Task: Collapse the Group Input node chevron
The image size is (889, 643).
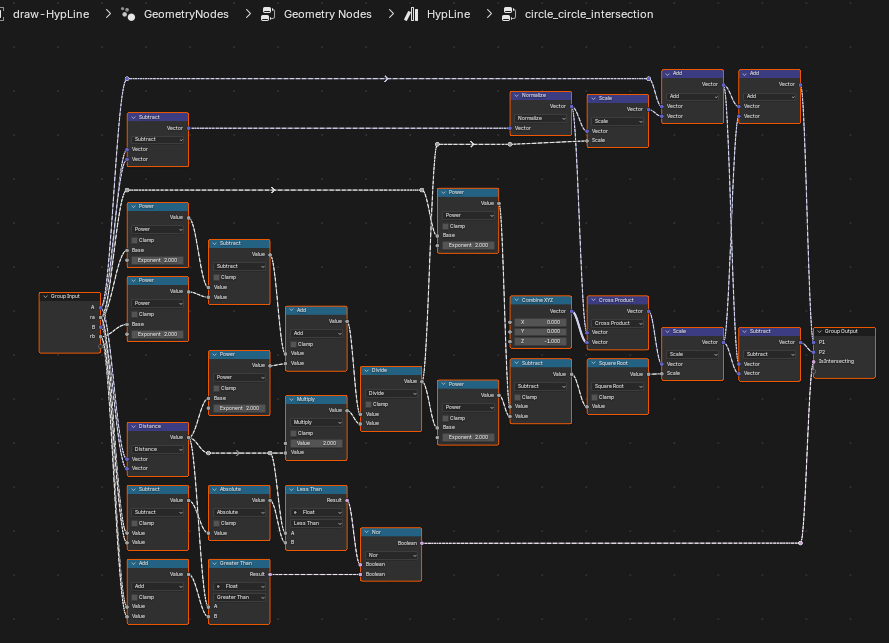Action: [x=45, y=296]
